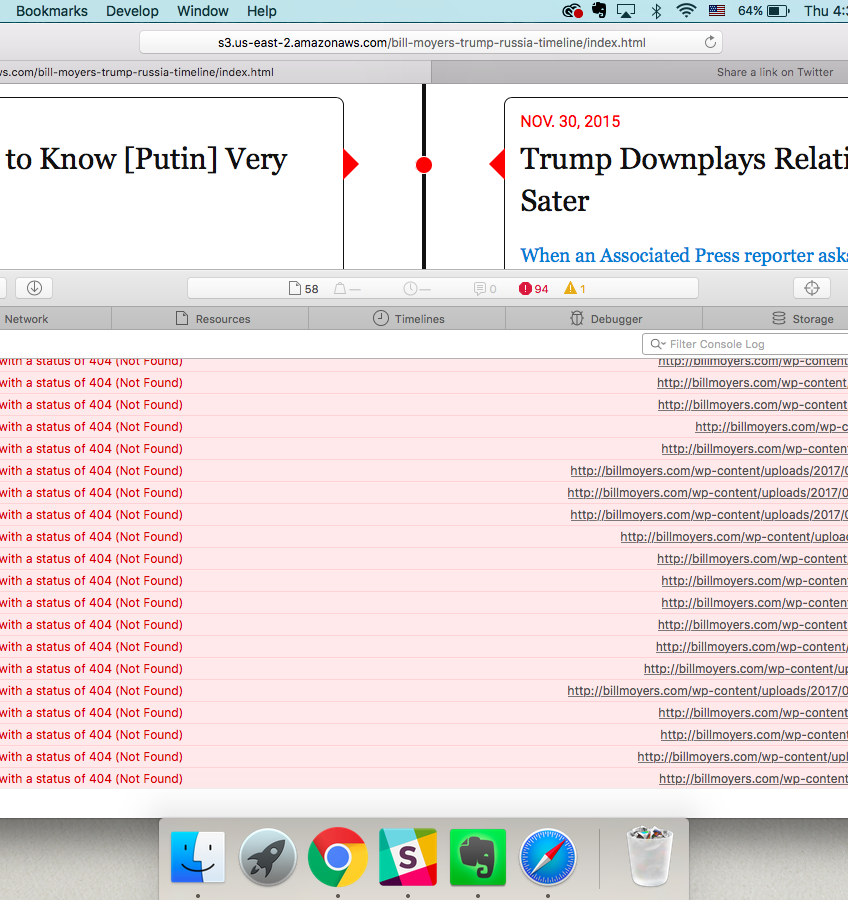Open the Window menu

pos(202,11)
